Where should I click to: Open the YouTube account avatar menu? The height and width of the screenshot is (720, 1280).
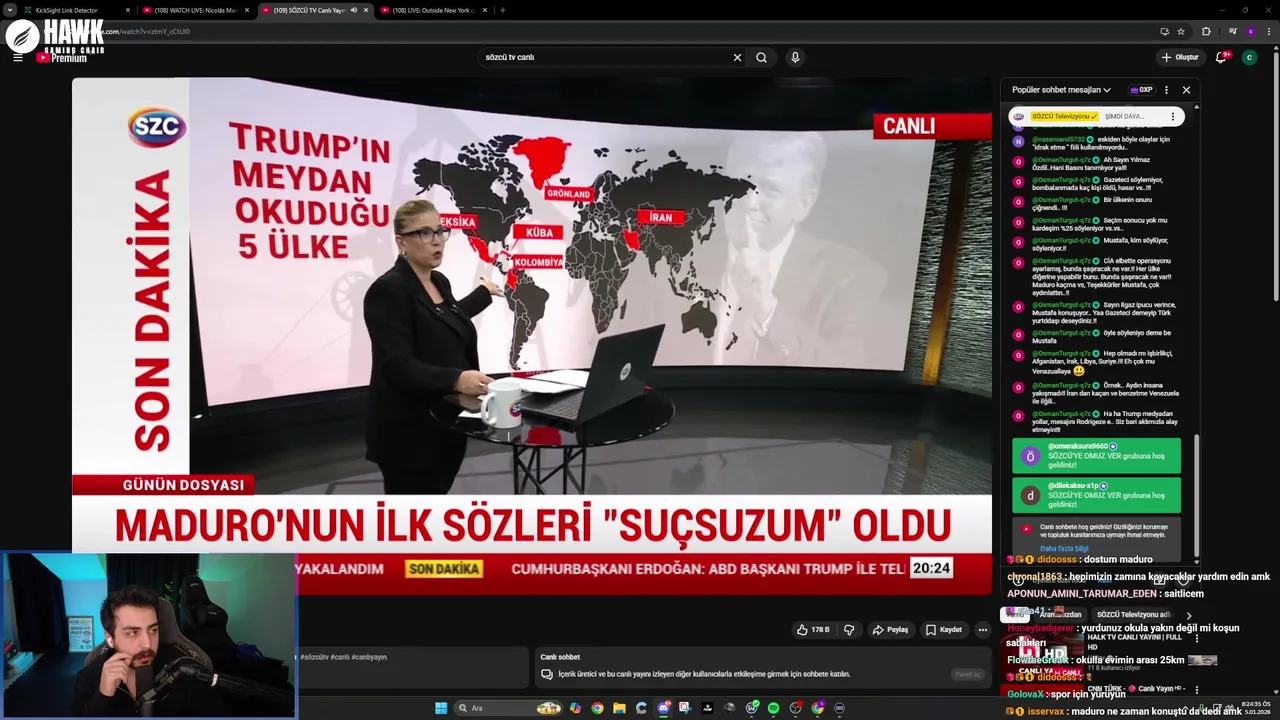tap(1249, 57)
